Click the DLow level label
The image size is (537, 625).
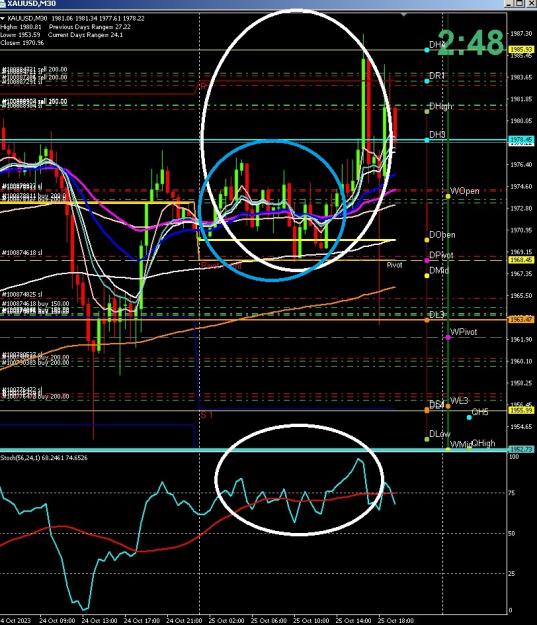click(440, 434)
